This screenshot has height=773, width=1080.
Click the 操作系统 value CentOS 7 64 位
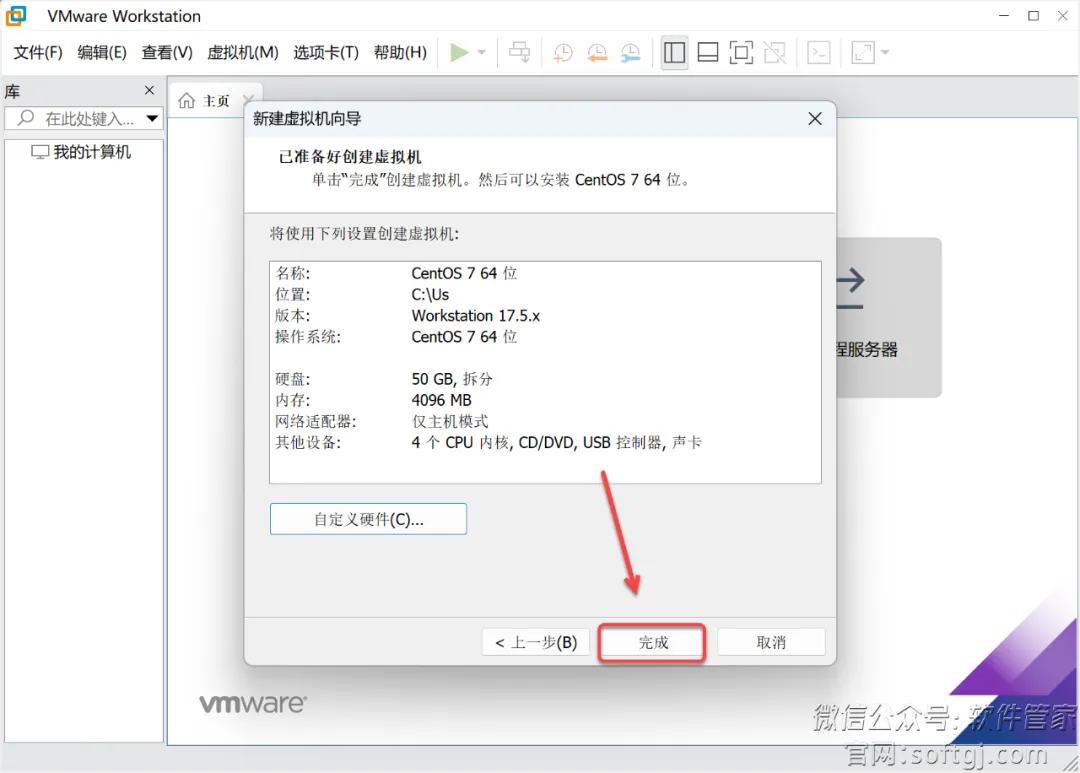pyautogui.click(x=464, y=337)
